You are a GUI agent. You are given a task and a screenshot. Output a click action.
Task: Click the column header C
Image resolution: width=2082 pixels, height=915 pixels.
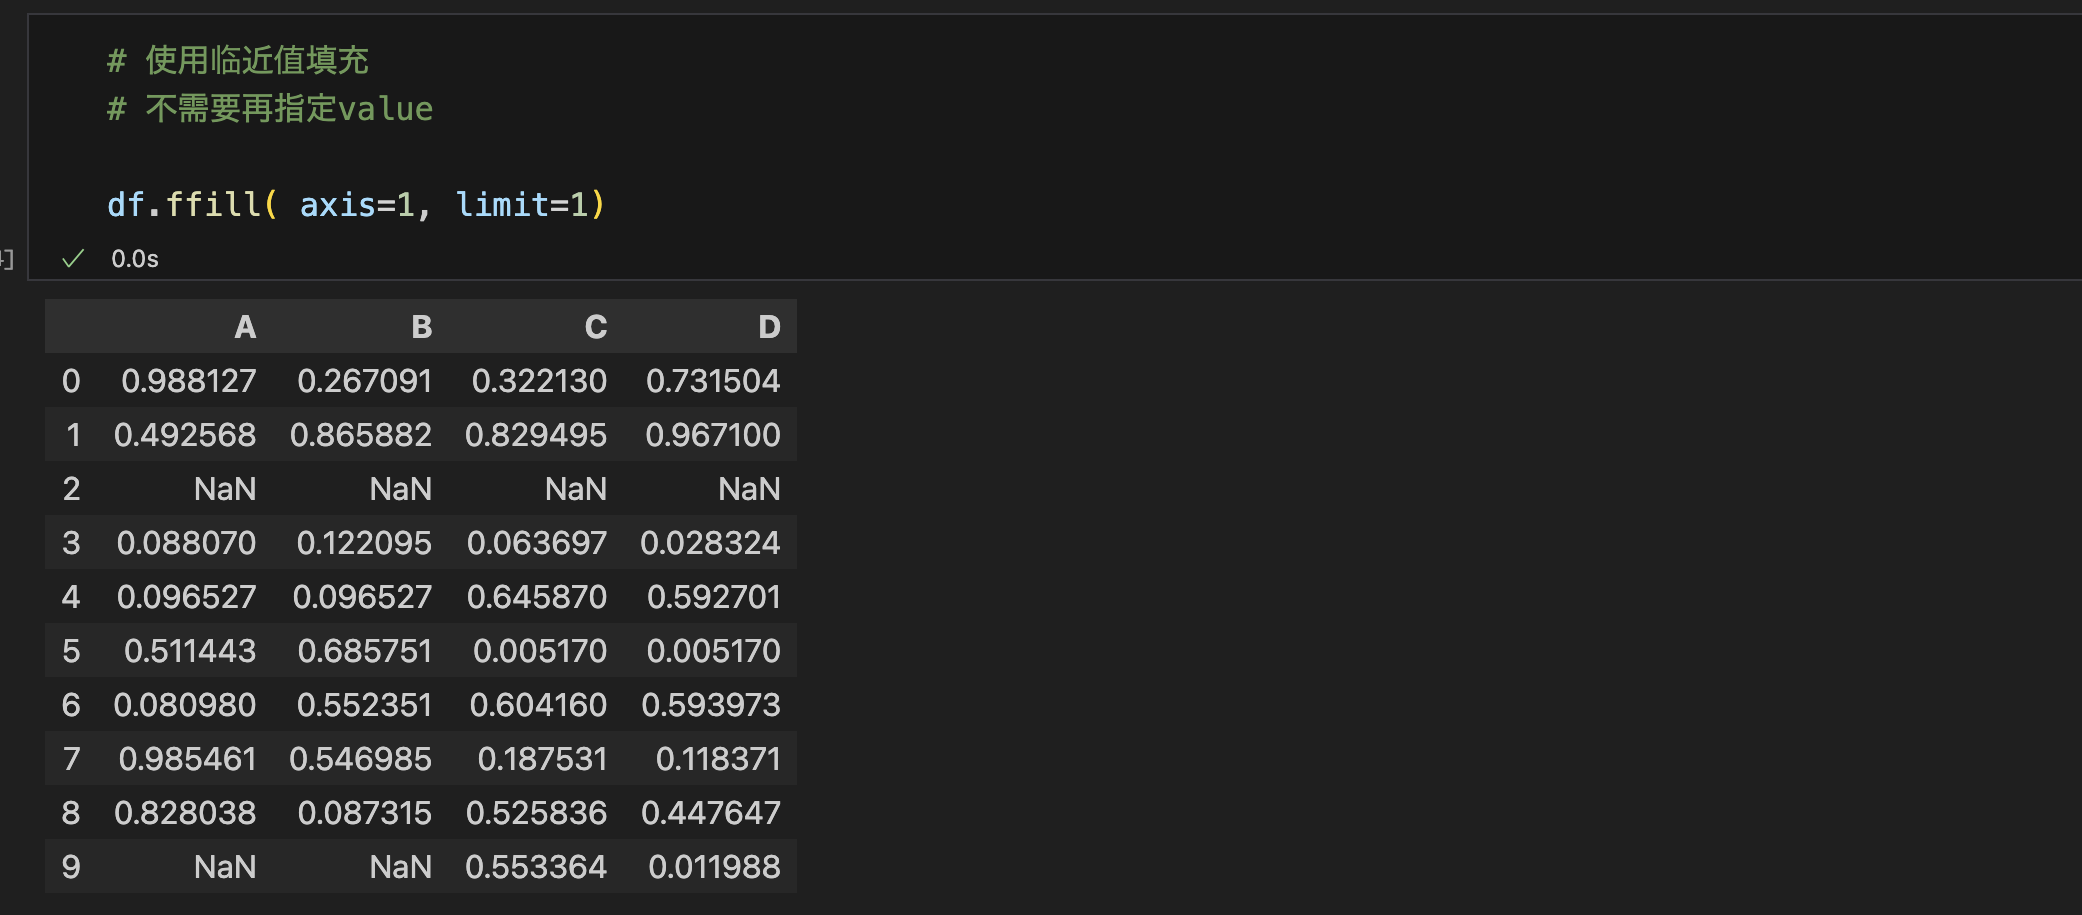pos(596,327)
